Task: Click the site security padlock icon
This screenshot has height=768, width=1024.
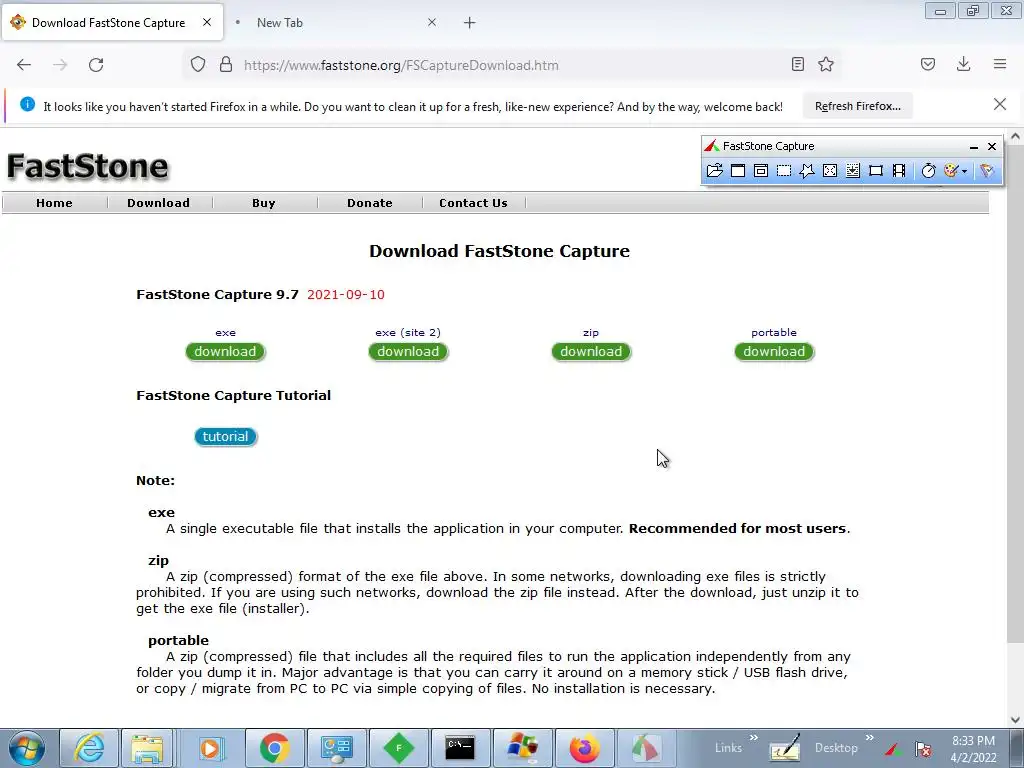Action: (x=226, y=65)
